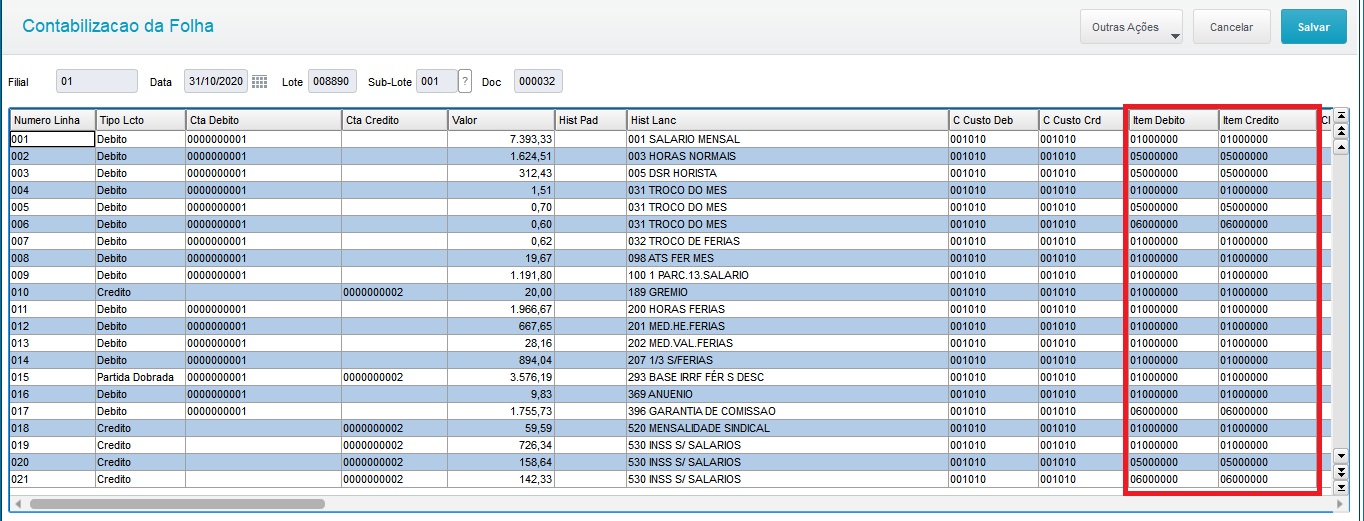
Task: Click the Tipo Lcto column header
Action: (x=139, y=120)
